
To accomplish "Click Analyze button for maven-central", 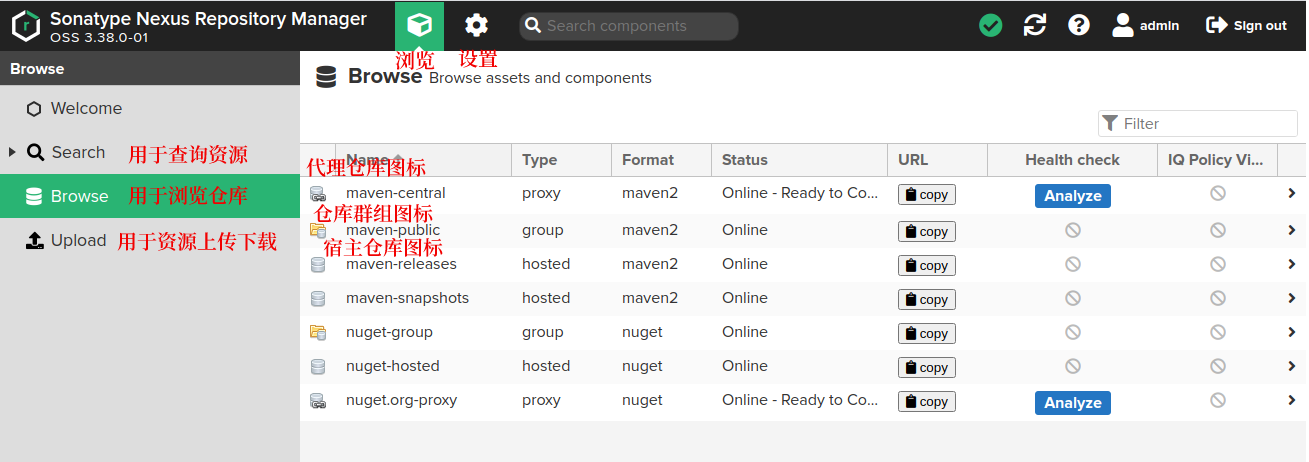I will [1072, 196].
